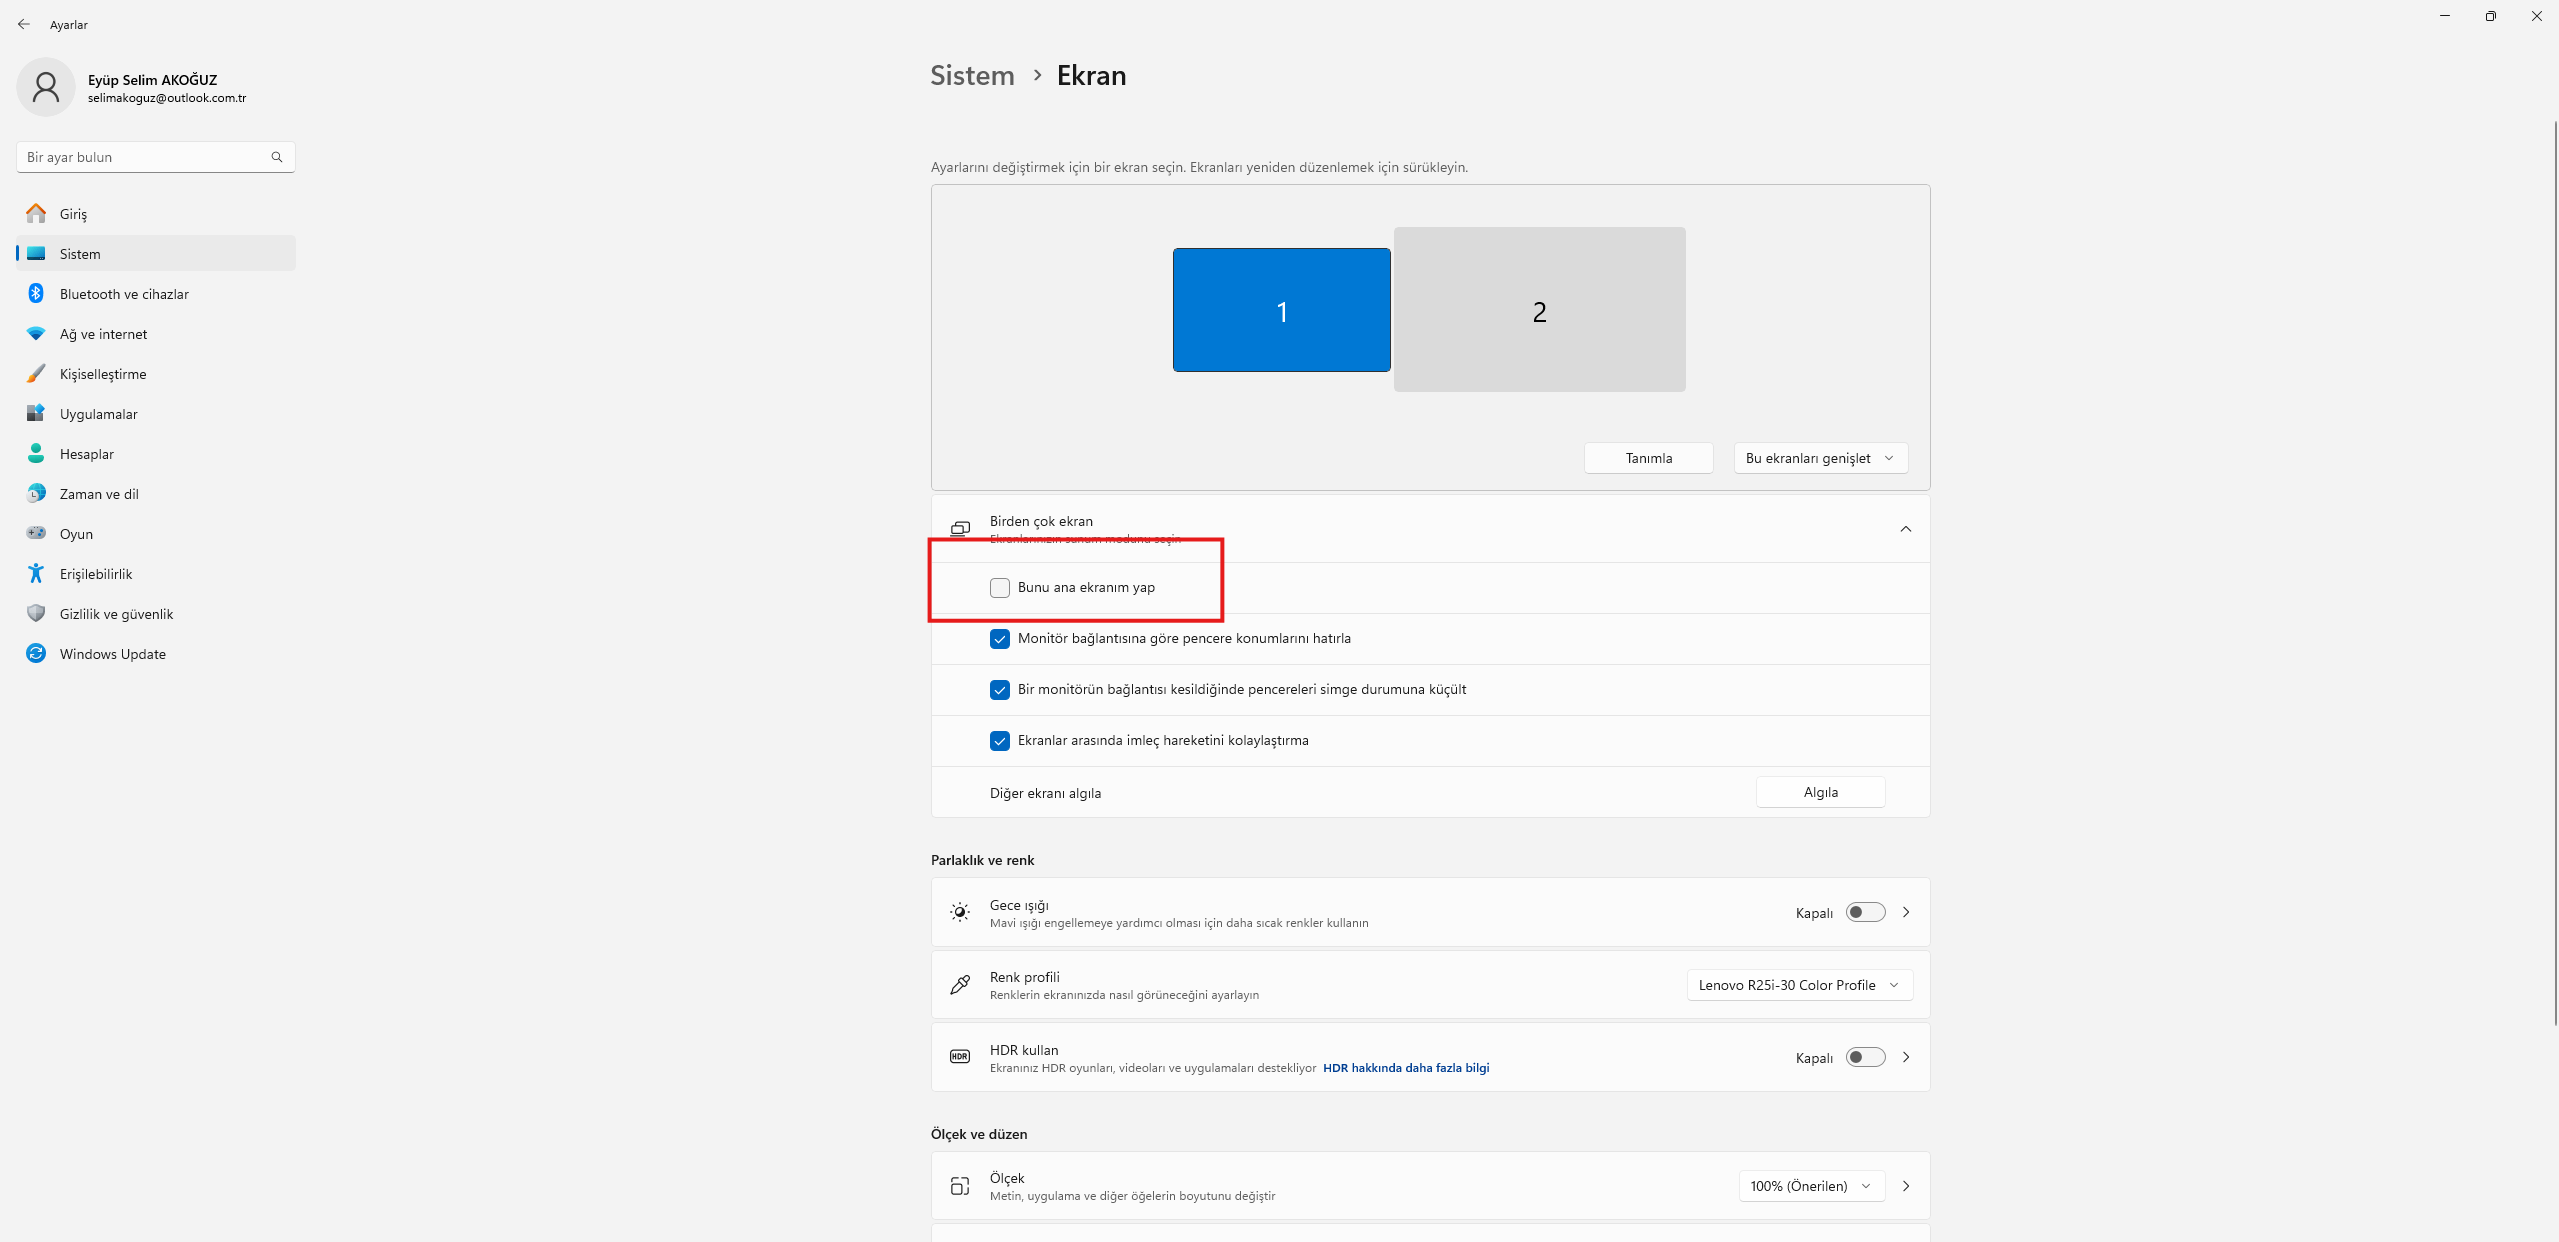Screen dimensions: 2559x1242
Task: Click the Oyun gamepad icon
Action: click(x=36, y=533)
